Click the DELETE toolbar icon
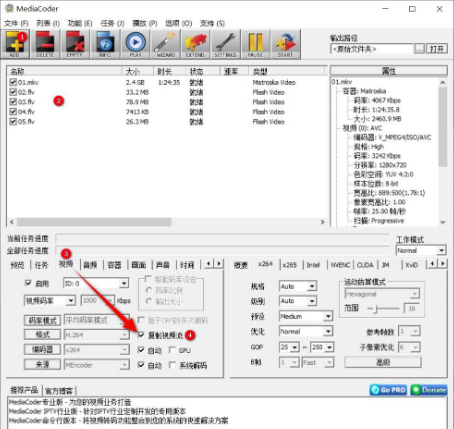Viewport: 454px width, 429px height. (x=45, y=44)
